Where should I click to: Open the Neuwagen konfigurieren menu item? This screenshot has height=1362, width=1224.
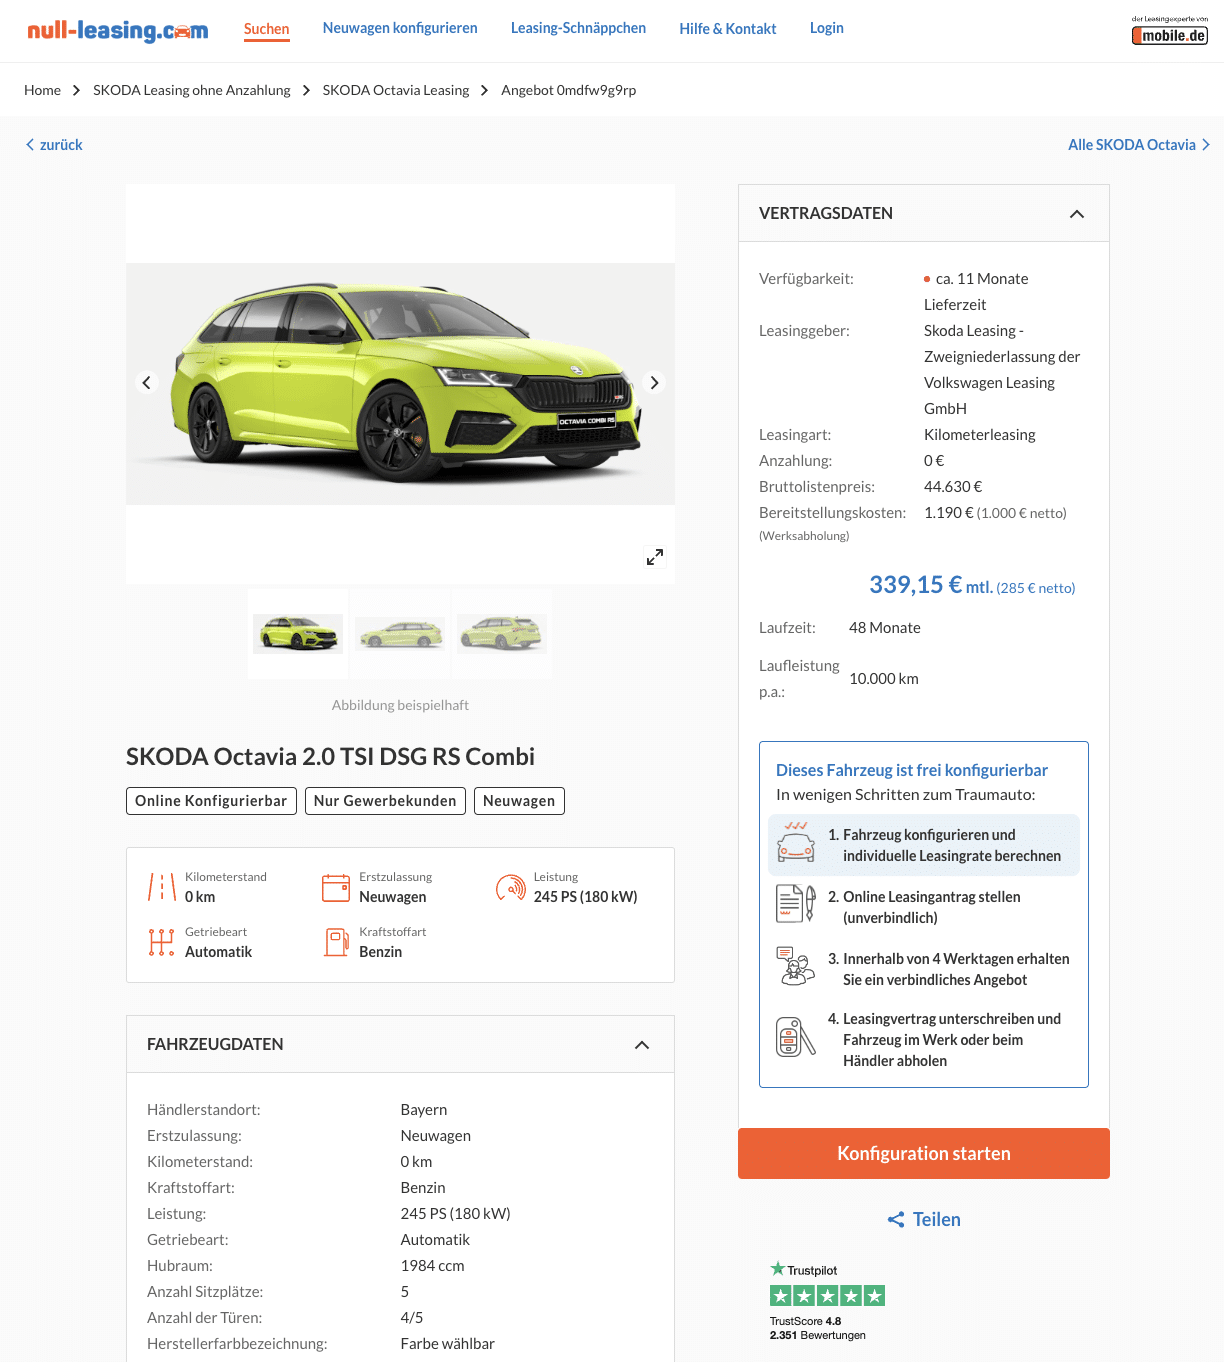(400, 28)
